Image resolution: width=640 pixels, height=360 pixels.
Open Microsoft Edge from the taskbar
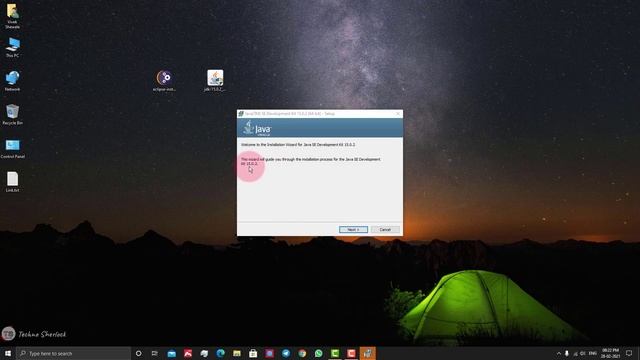click(220, 353)
